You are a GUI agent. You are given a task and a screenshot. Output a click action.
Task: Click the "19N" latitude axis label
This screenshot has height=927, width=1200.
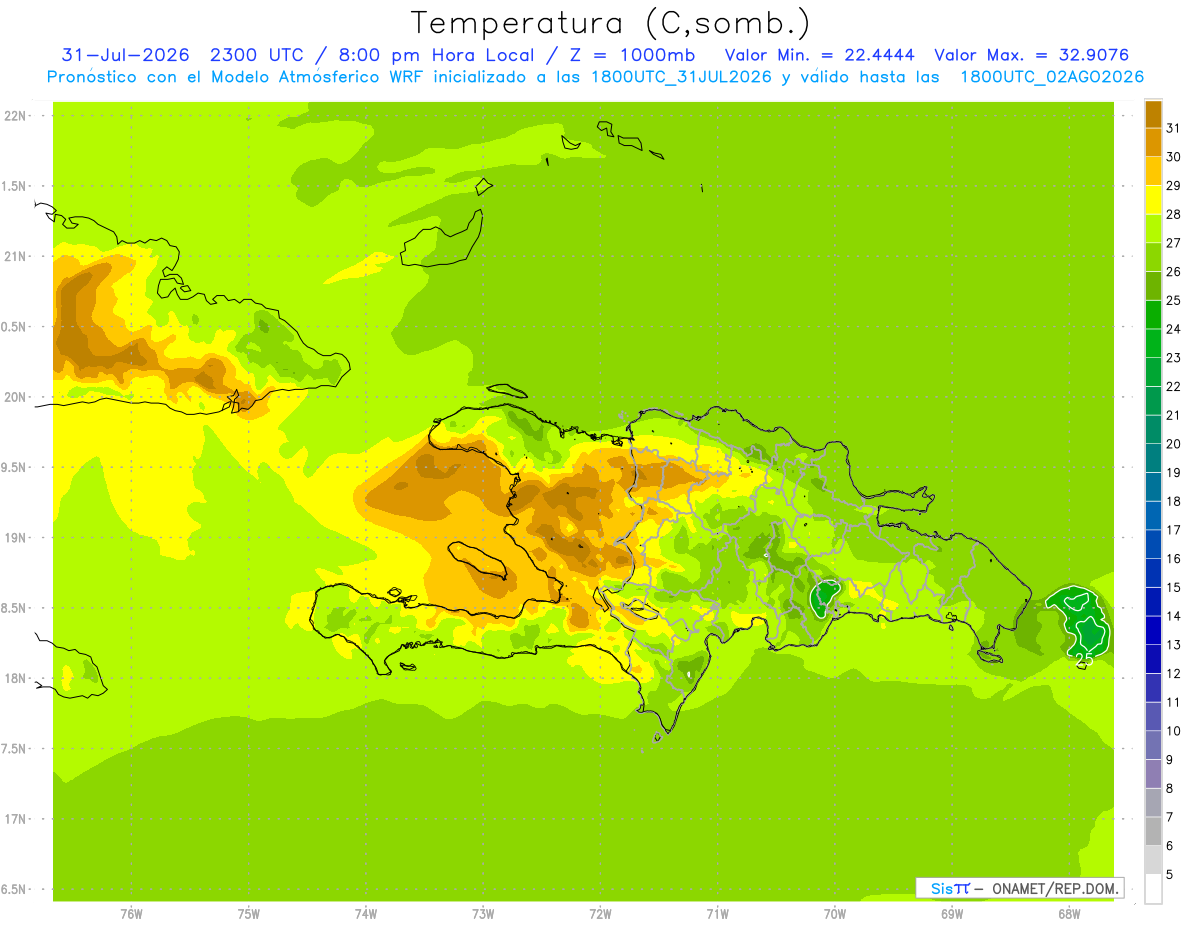[16, 538]
